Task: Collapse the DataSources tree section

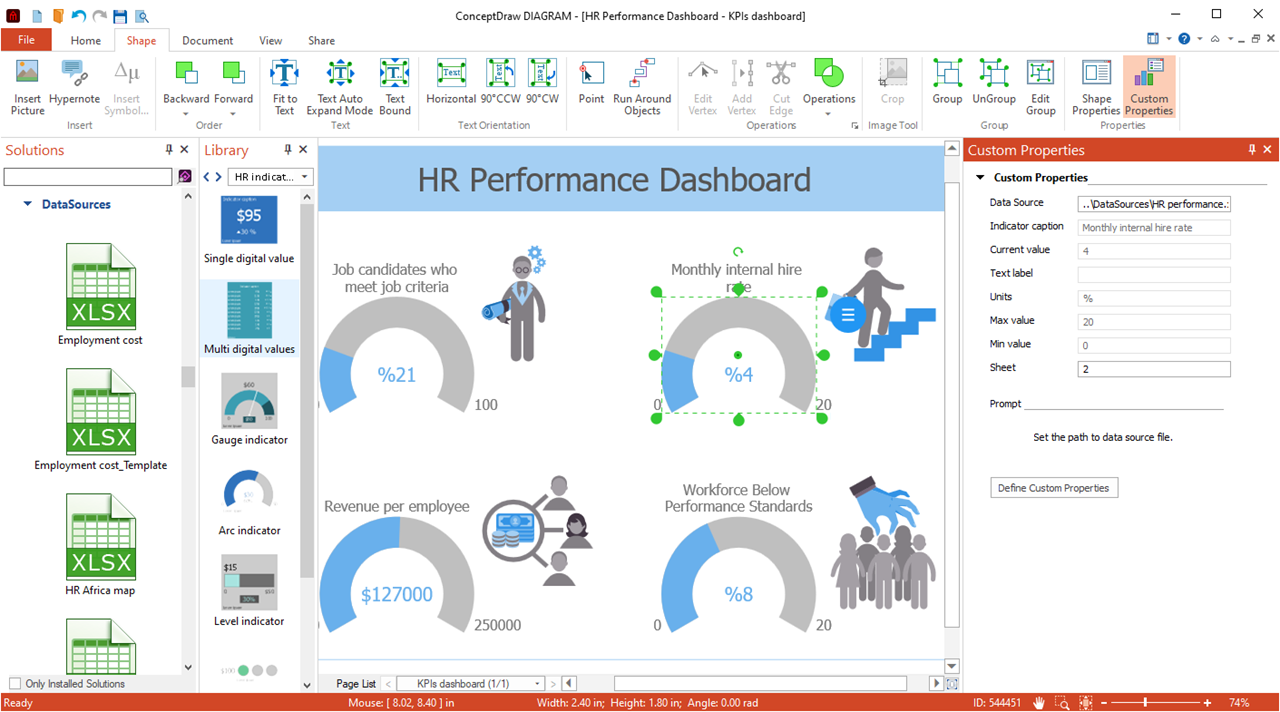Action: pos(28,204)
